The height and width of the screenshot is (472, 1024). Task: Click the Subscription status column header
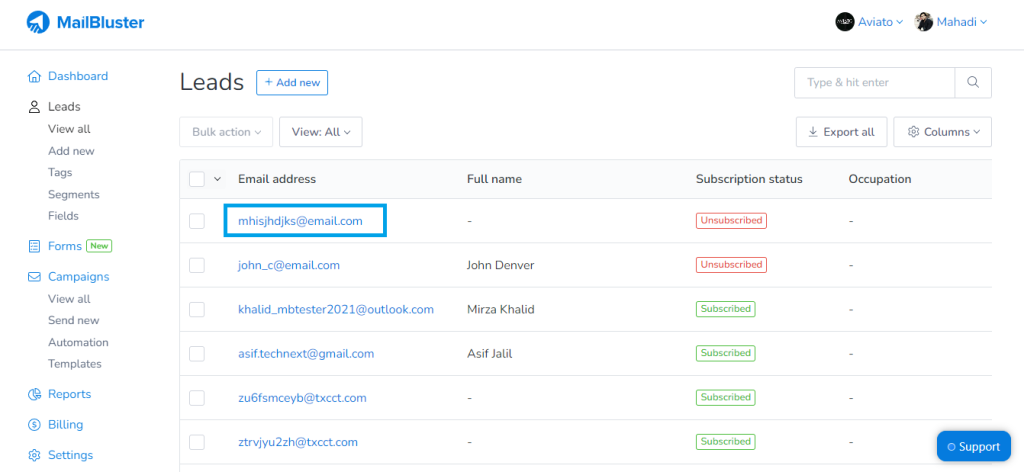(x=749, y=179)
